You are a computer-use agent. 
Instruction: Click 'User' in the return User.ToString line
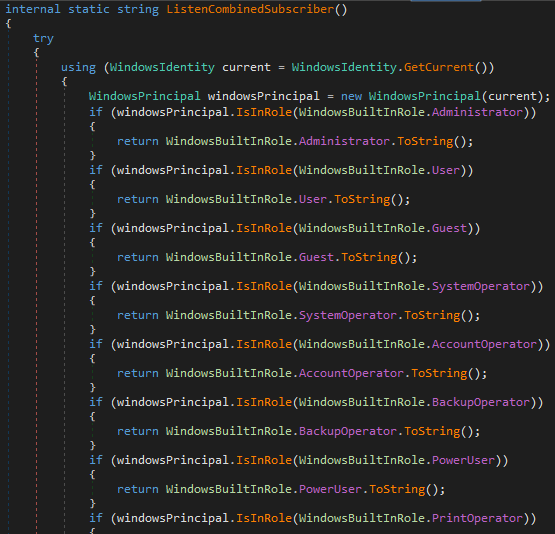[x=313, y=199]
